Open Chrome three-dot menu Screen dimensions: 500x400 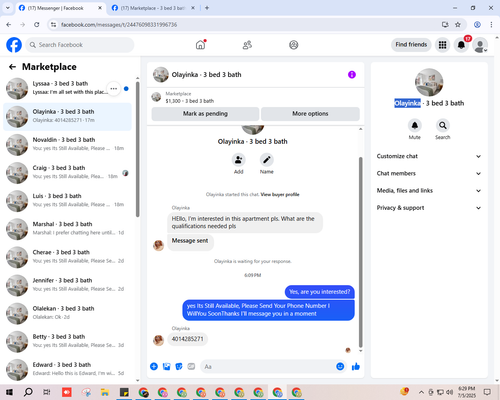point(491,25)
